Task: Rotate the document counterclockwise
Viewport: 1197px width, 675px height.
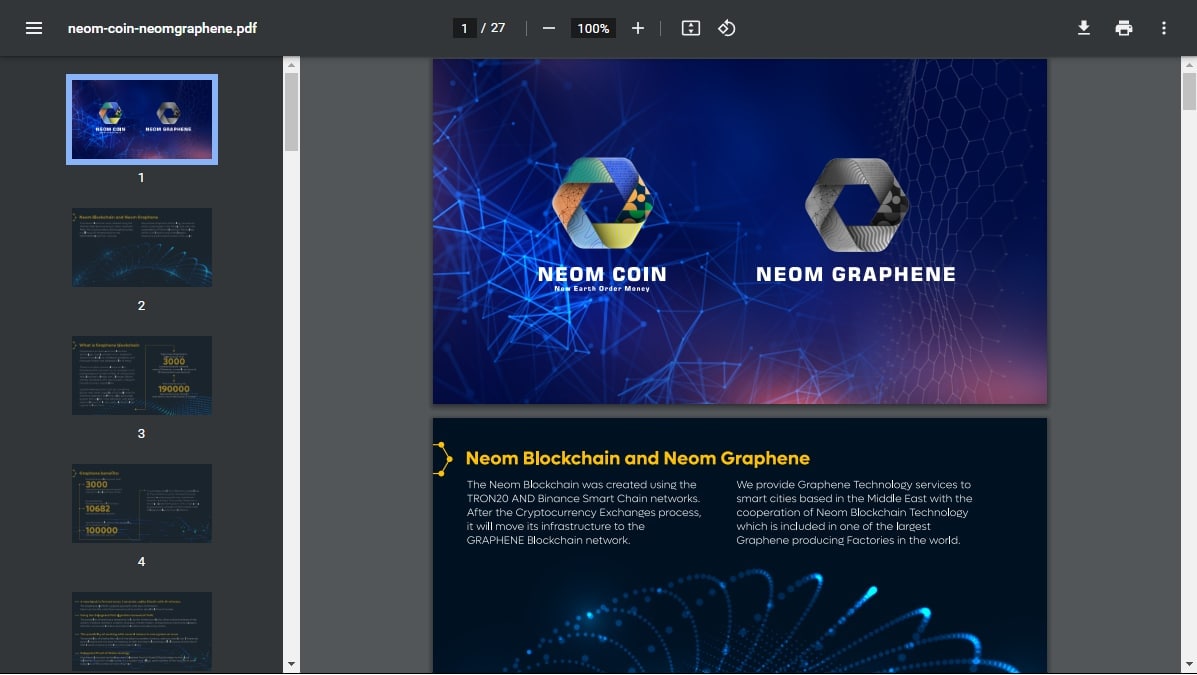Action: point(727,28)
